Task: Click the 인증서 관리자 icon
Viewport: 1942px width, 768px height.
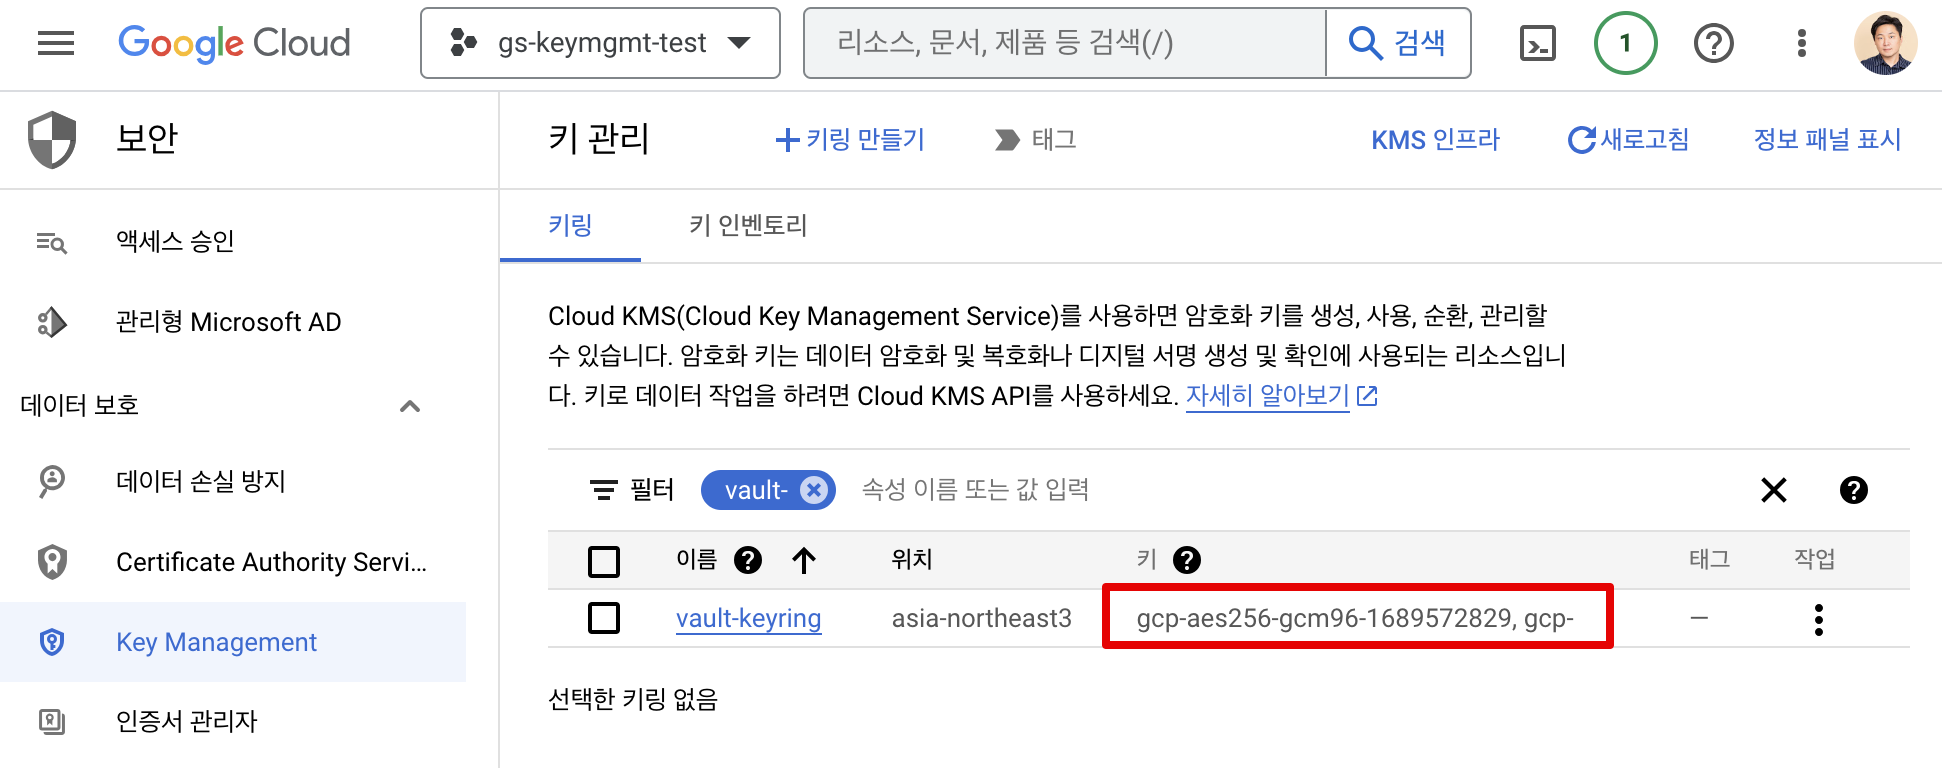Action: 52,721
